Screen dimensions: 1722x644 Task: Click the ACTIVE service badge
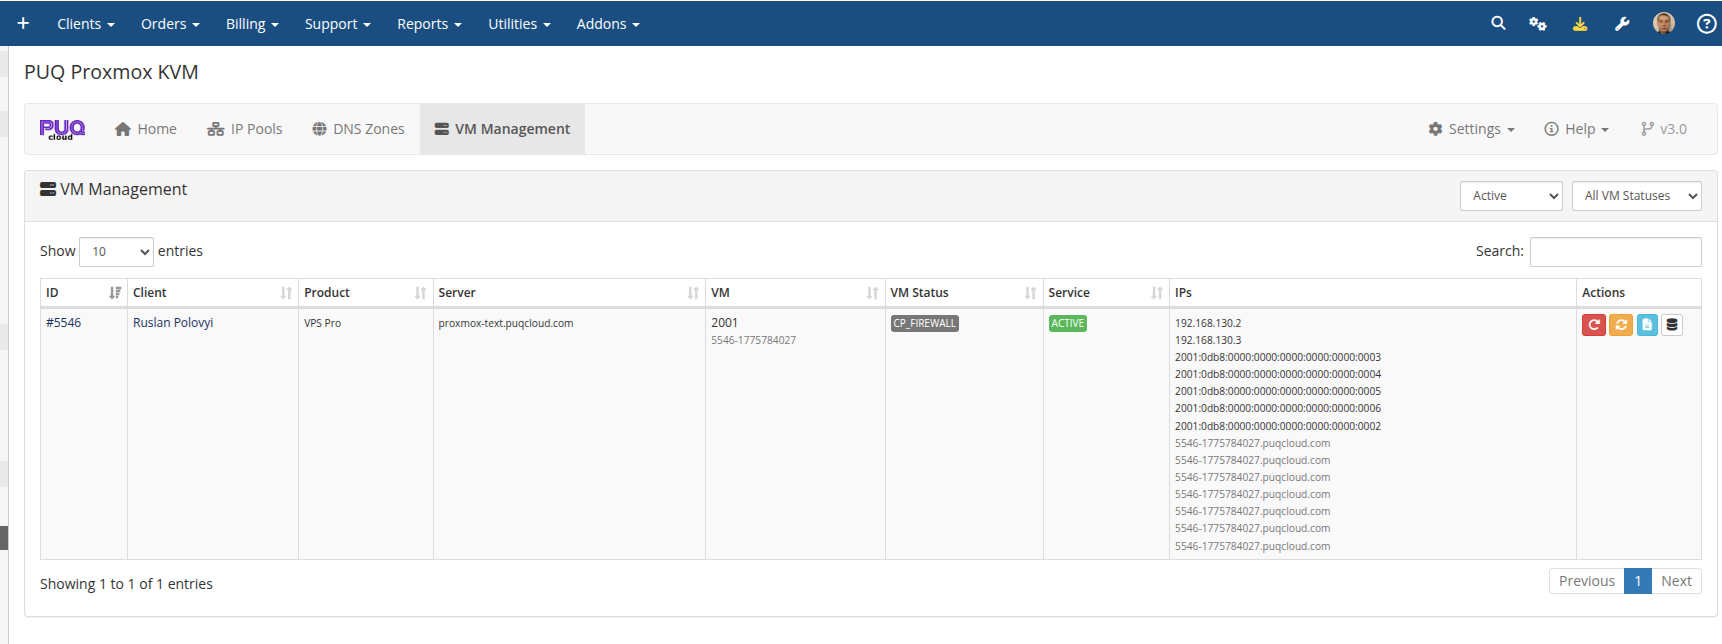1067,324
